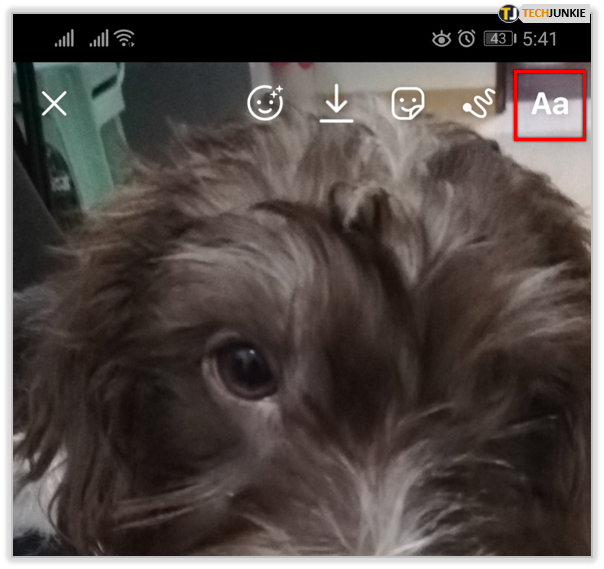Viewport: 604px width, 569px height.
Task: Open the face effects filter icon
Action: [267, 103]
